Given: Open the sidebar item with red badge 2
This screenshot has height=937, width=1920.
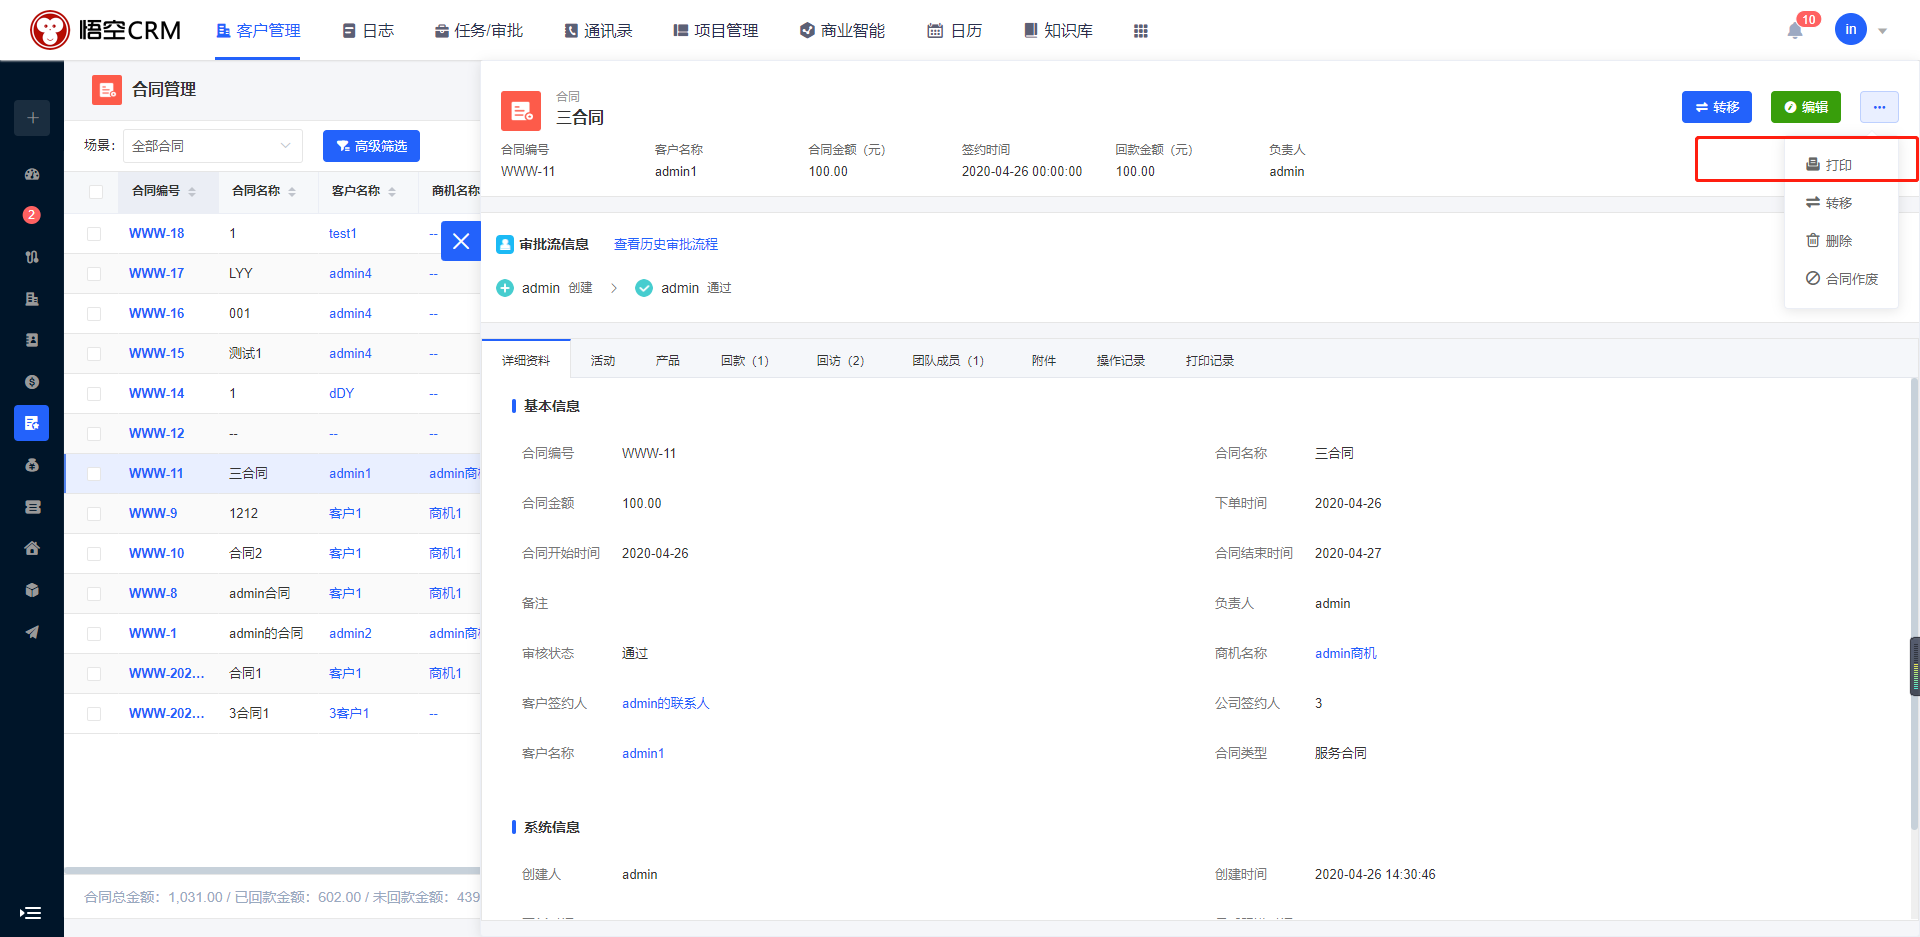Looking at the screenshot, I should [x=32, y=215].
